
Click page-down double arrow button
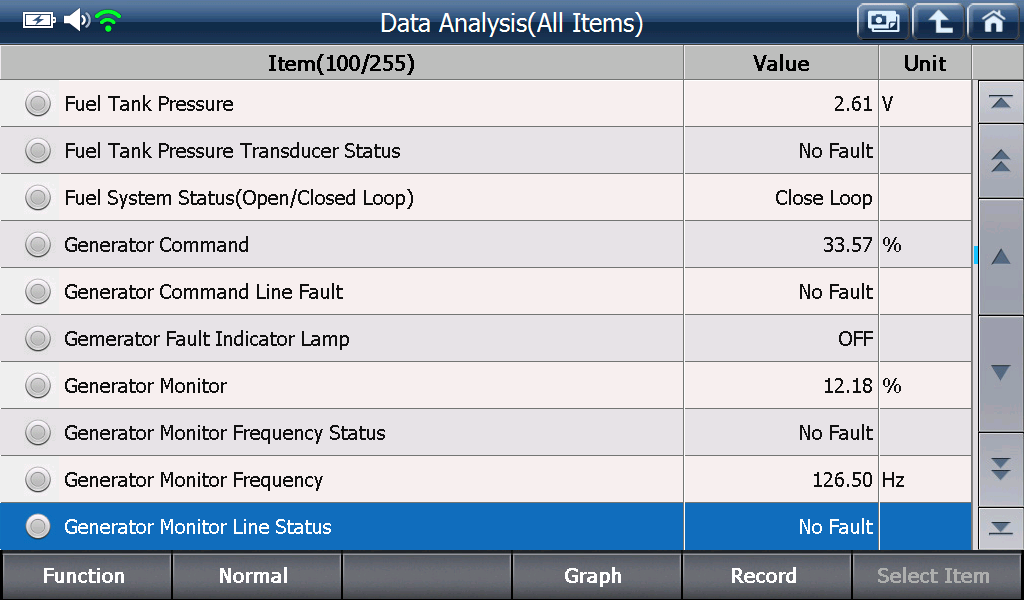pos(1000,469)
